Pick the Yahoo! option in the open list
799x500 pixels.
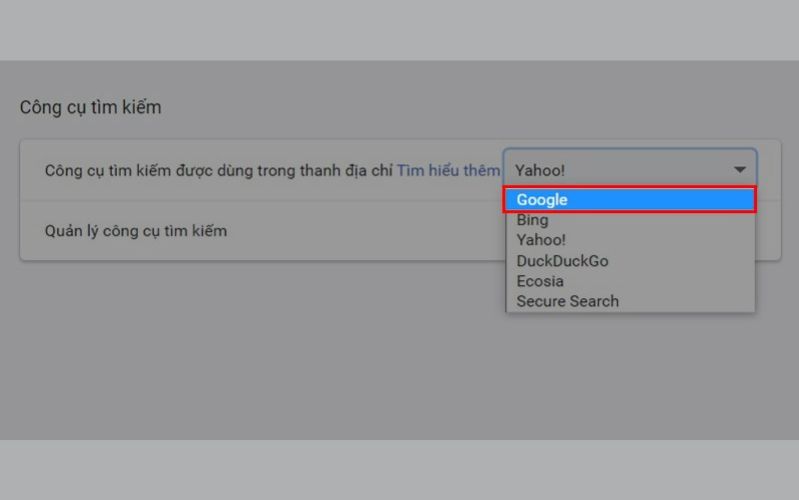pyautogui.click(x=630, y=240)
